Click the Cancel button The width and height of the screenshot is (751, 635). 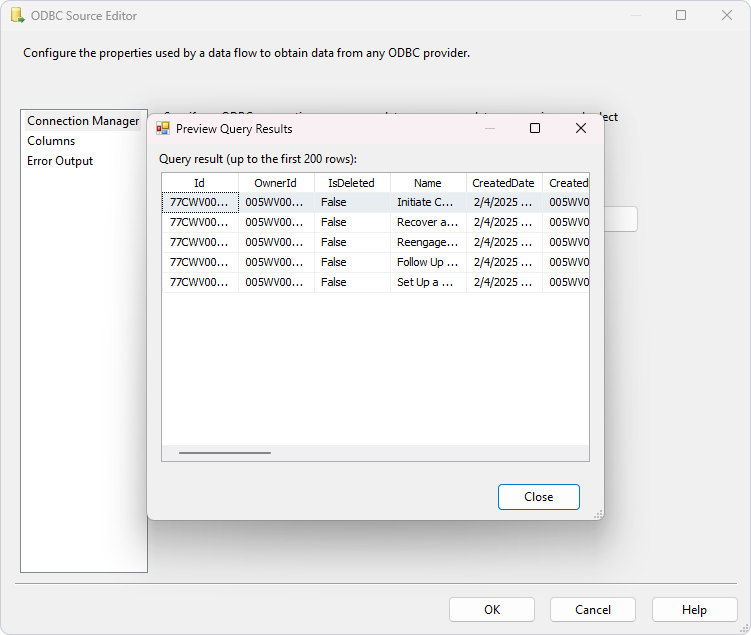coord(592,610)
